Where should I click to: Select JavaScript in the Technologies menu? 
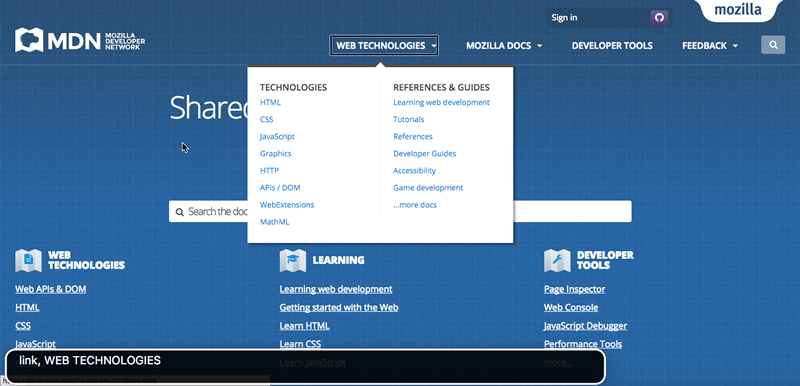click(x=277, y=137)
